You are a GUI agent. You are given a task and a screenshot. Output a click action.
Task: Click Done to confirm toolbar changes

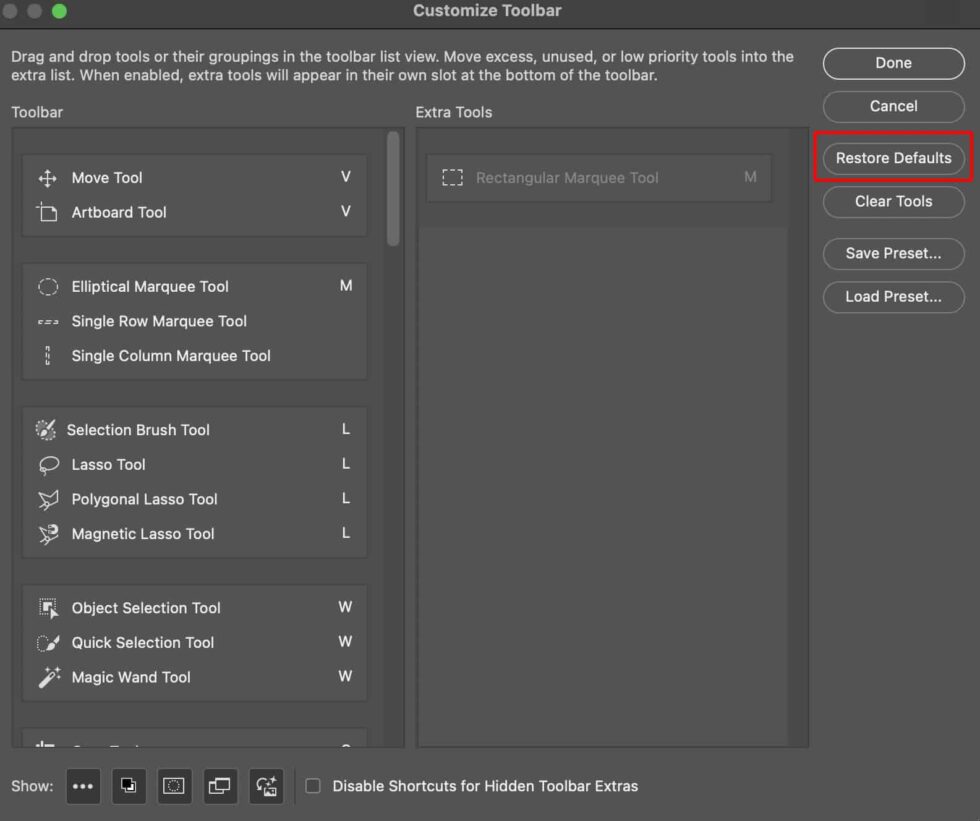pos(893,63)
